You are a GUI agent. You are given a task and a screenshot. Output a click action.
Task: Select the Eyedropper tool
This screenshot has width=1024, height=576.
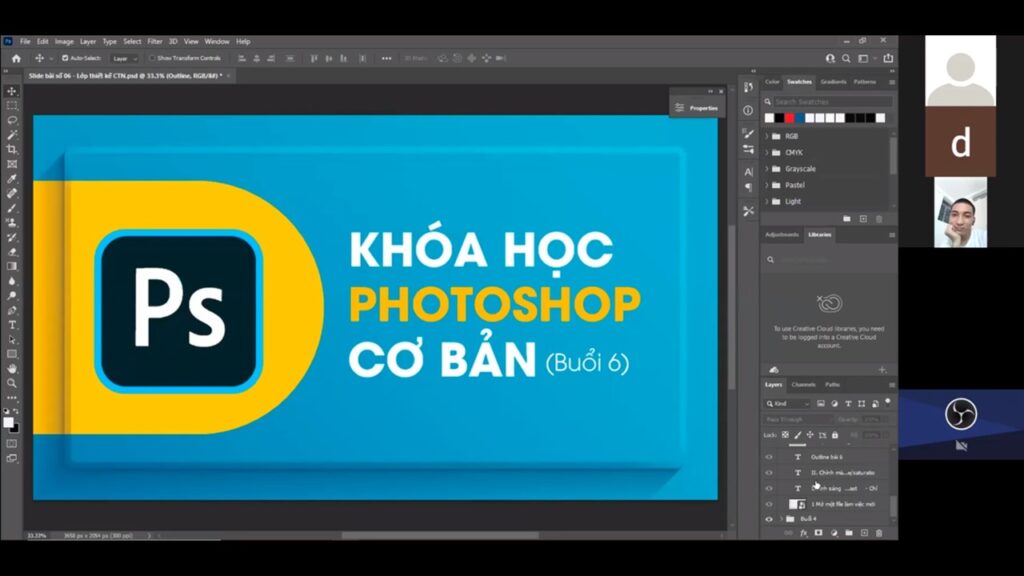pyautogui.click(x=12, y=179)
